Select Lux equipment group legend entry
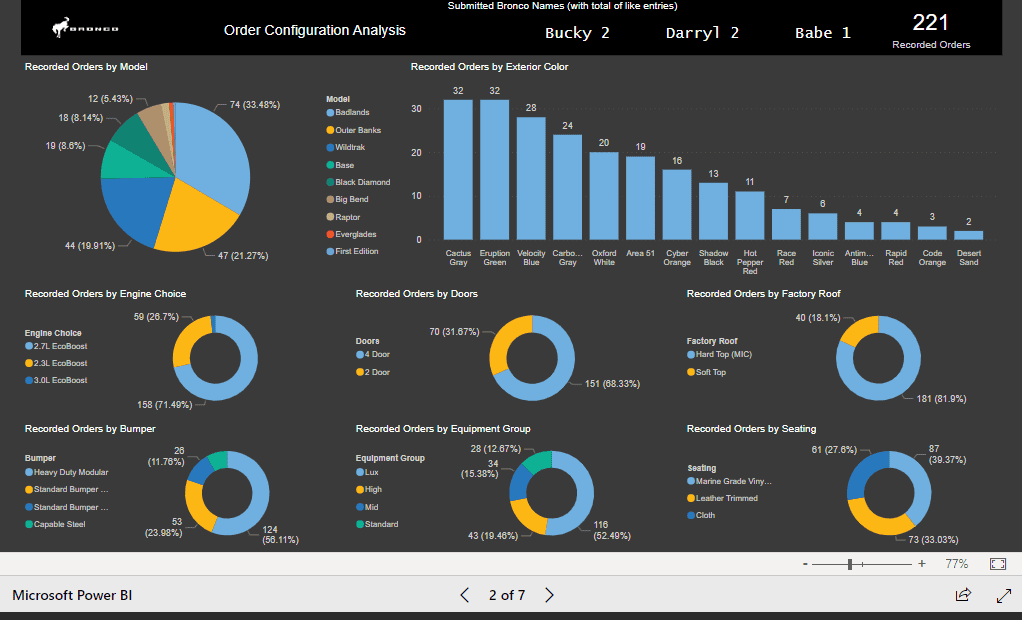This screenshot has width=1022, height=620. pyautogui.click(x=368, y=472)
